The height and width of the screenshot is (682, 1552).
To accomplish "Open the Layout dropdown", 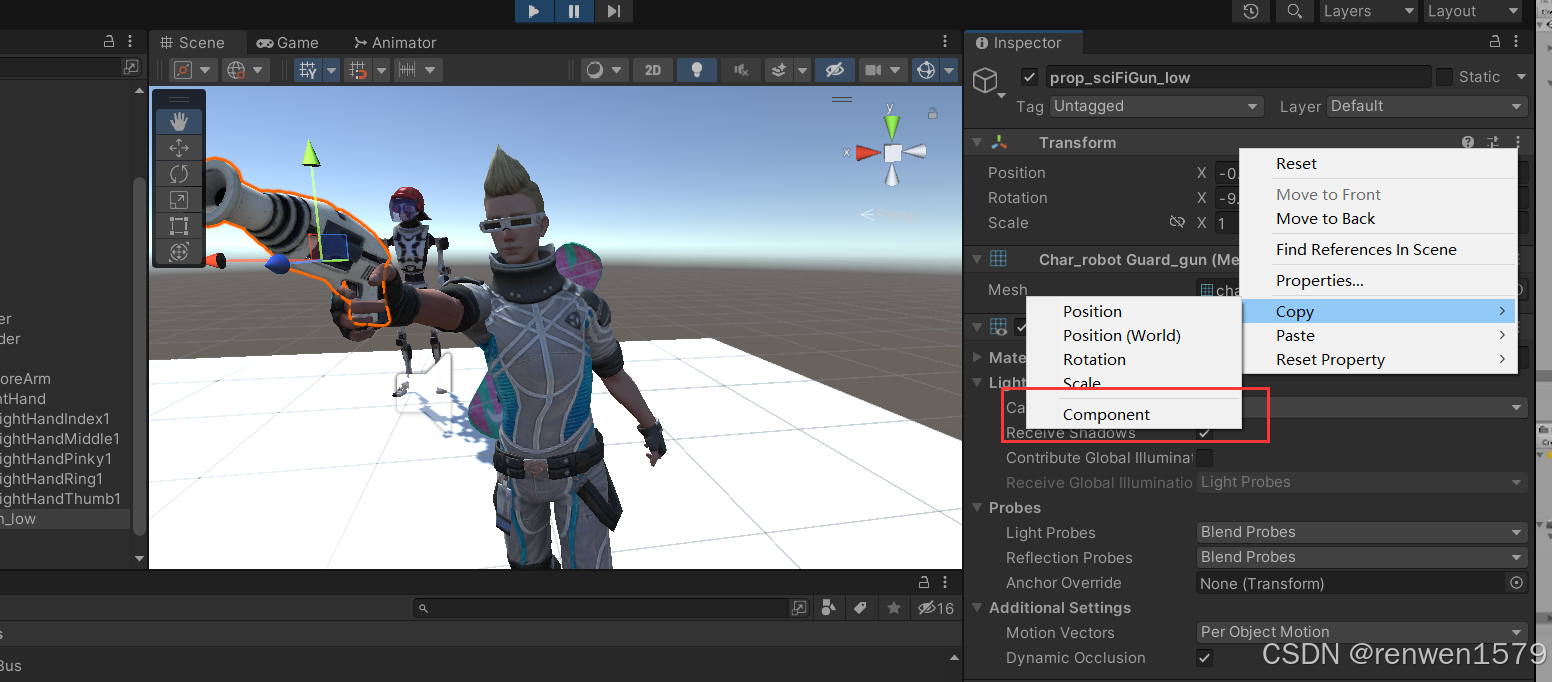I will tap(1472, 11).
